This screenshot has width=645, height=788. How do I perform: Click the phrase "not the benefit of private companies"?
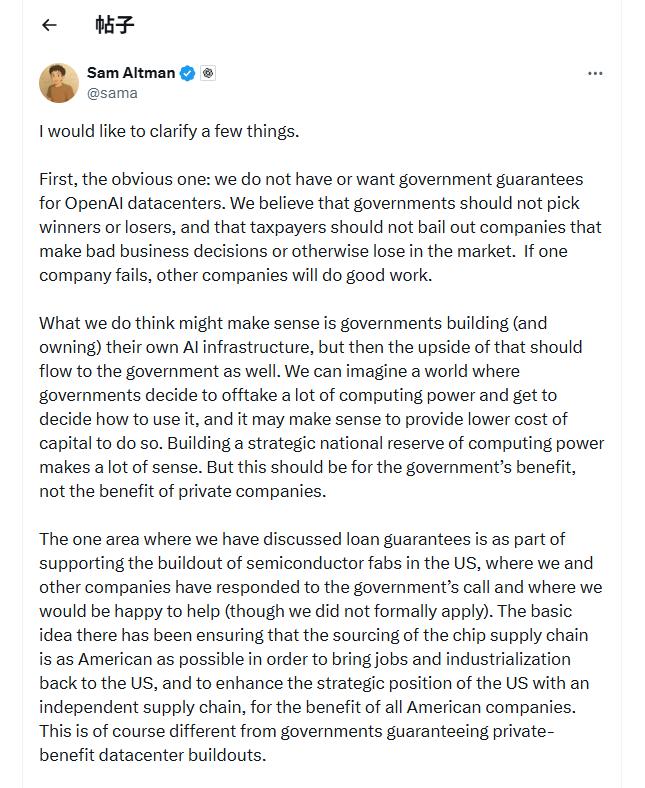(182, 491)
